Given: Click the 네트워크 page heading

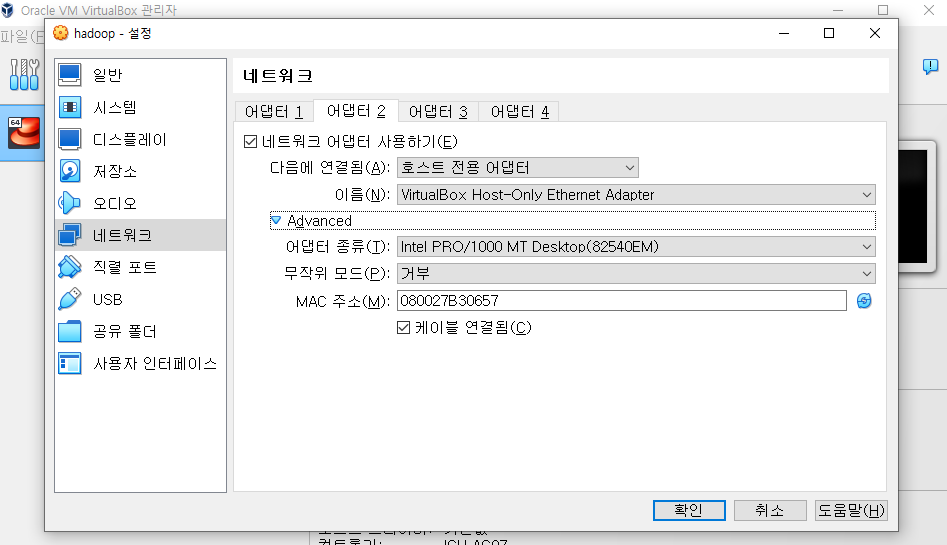Looking at the screenshot, I should click(278, 76).
